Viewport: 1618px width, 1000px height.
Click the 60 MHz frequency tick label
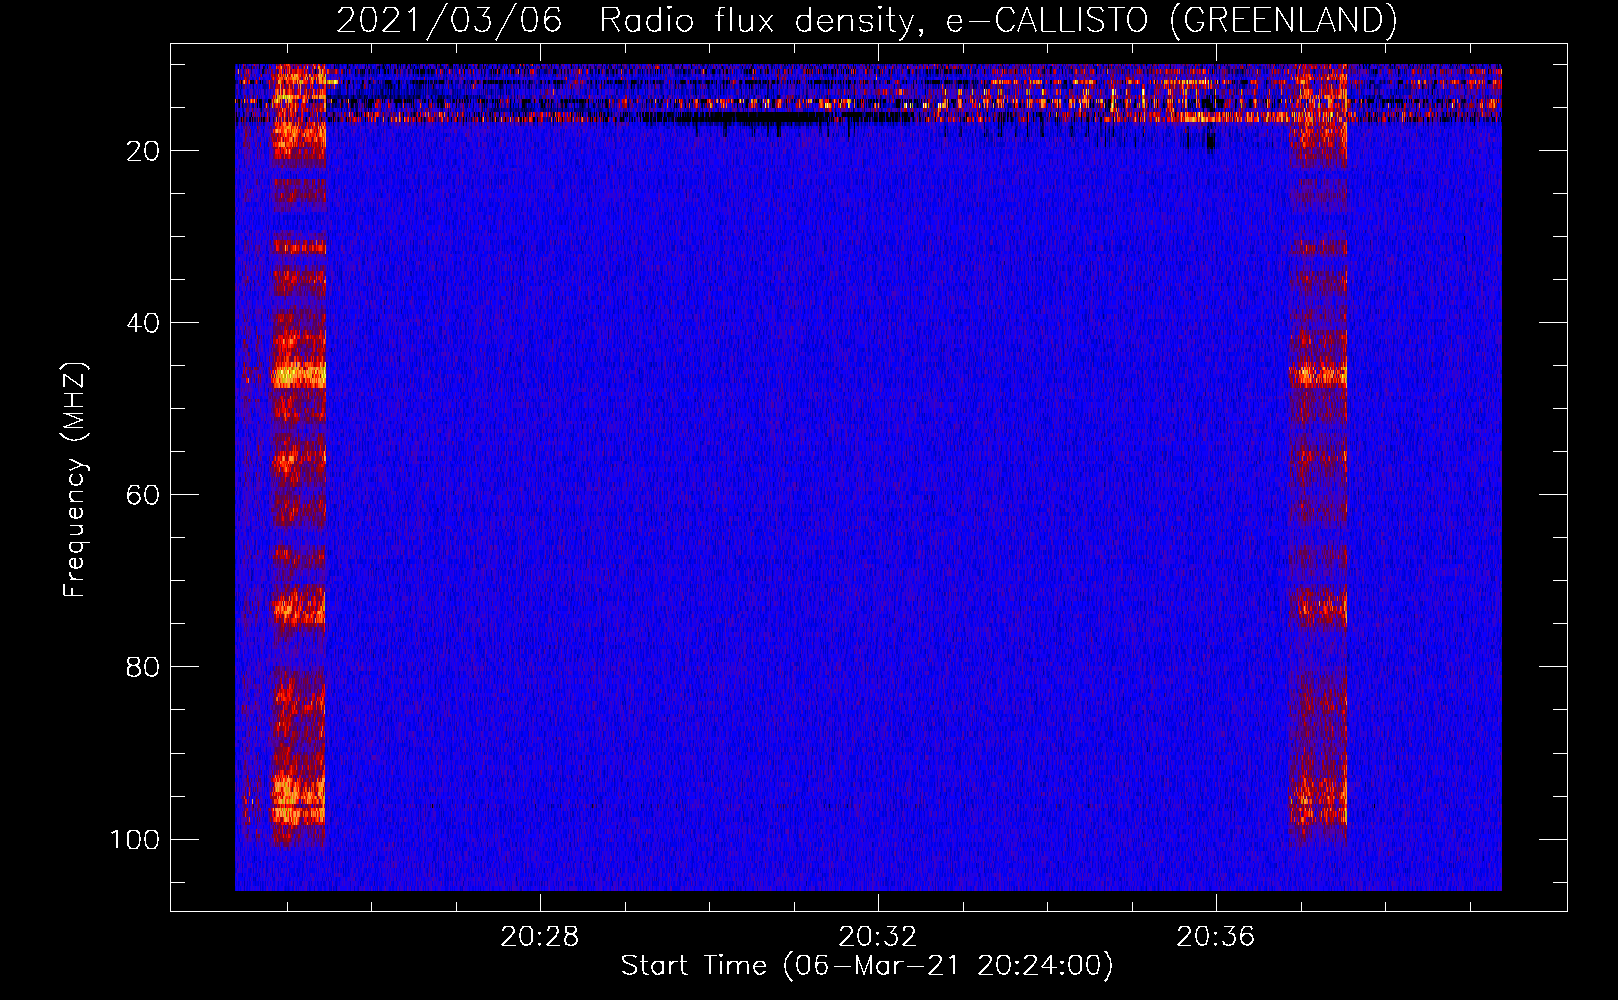[x=143, y=495]
